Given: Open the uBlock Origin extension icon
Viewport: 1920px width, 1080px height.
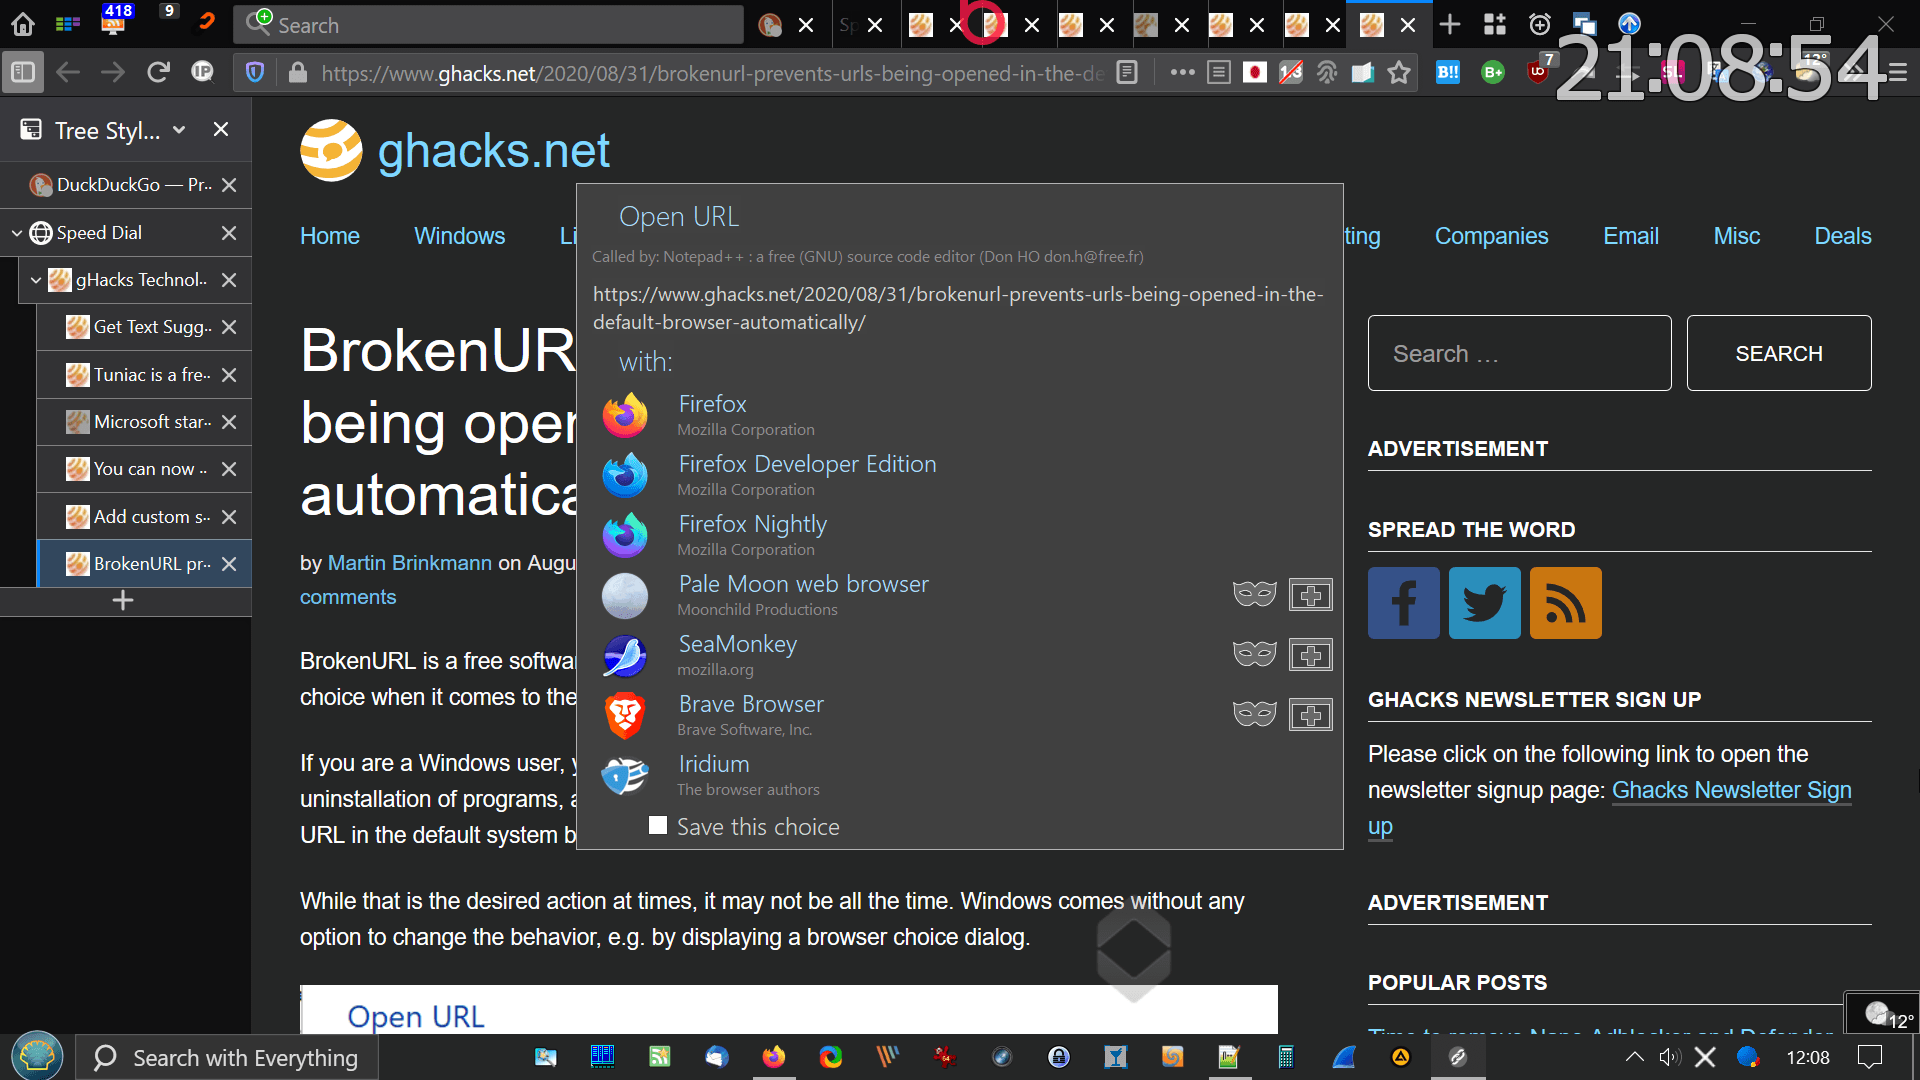Looking at the screenshot, I should [x=1539, y=72].
